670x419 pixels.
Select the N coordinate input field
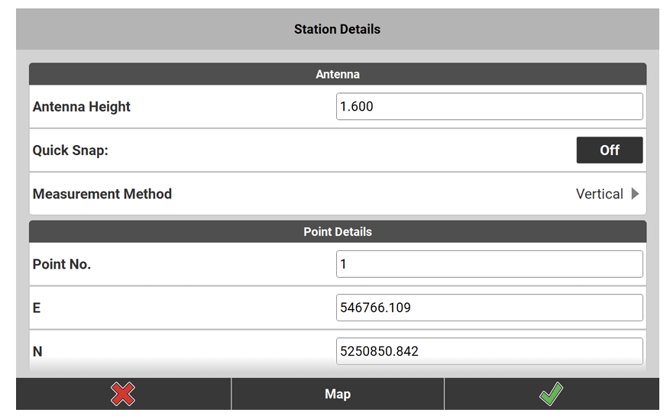click(489, 351)
